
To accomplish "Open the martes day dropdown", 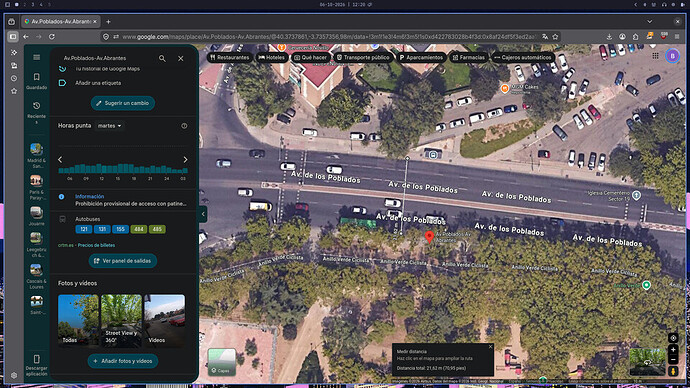I will [x=109, y=126].
